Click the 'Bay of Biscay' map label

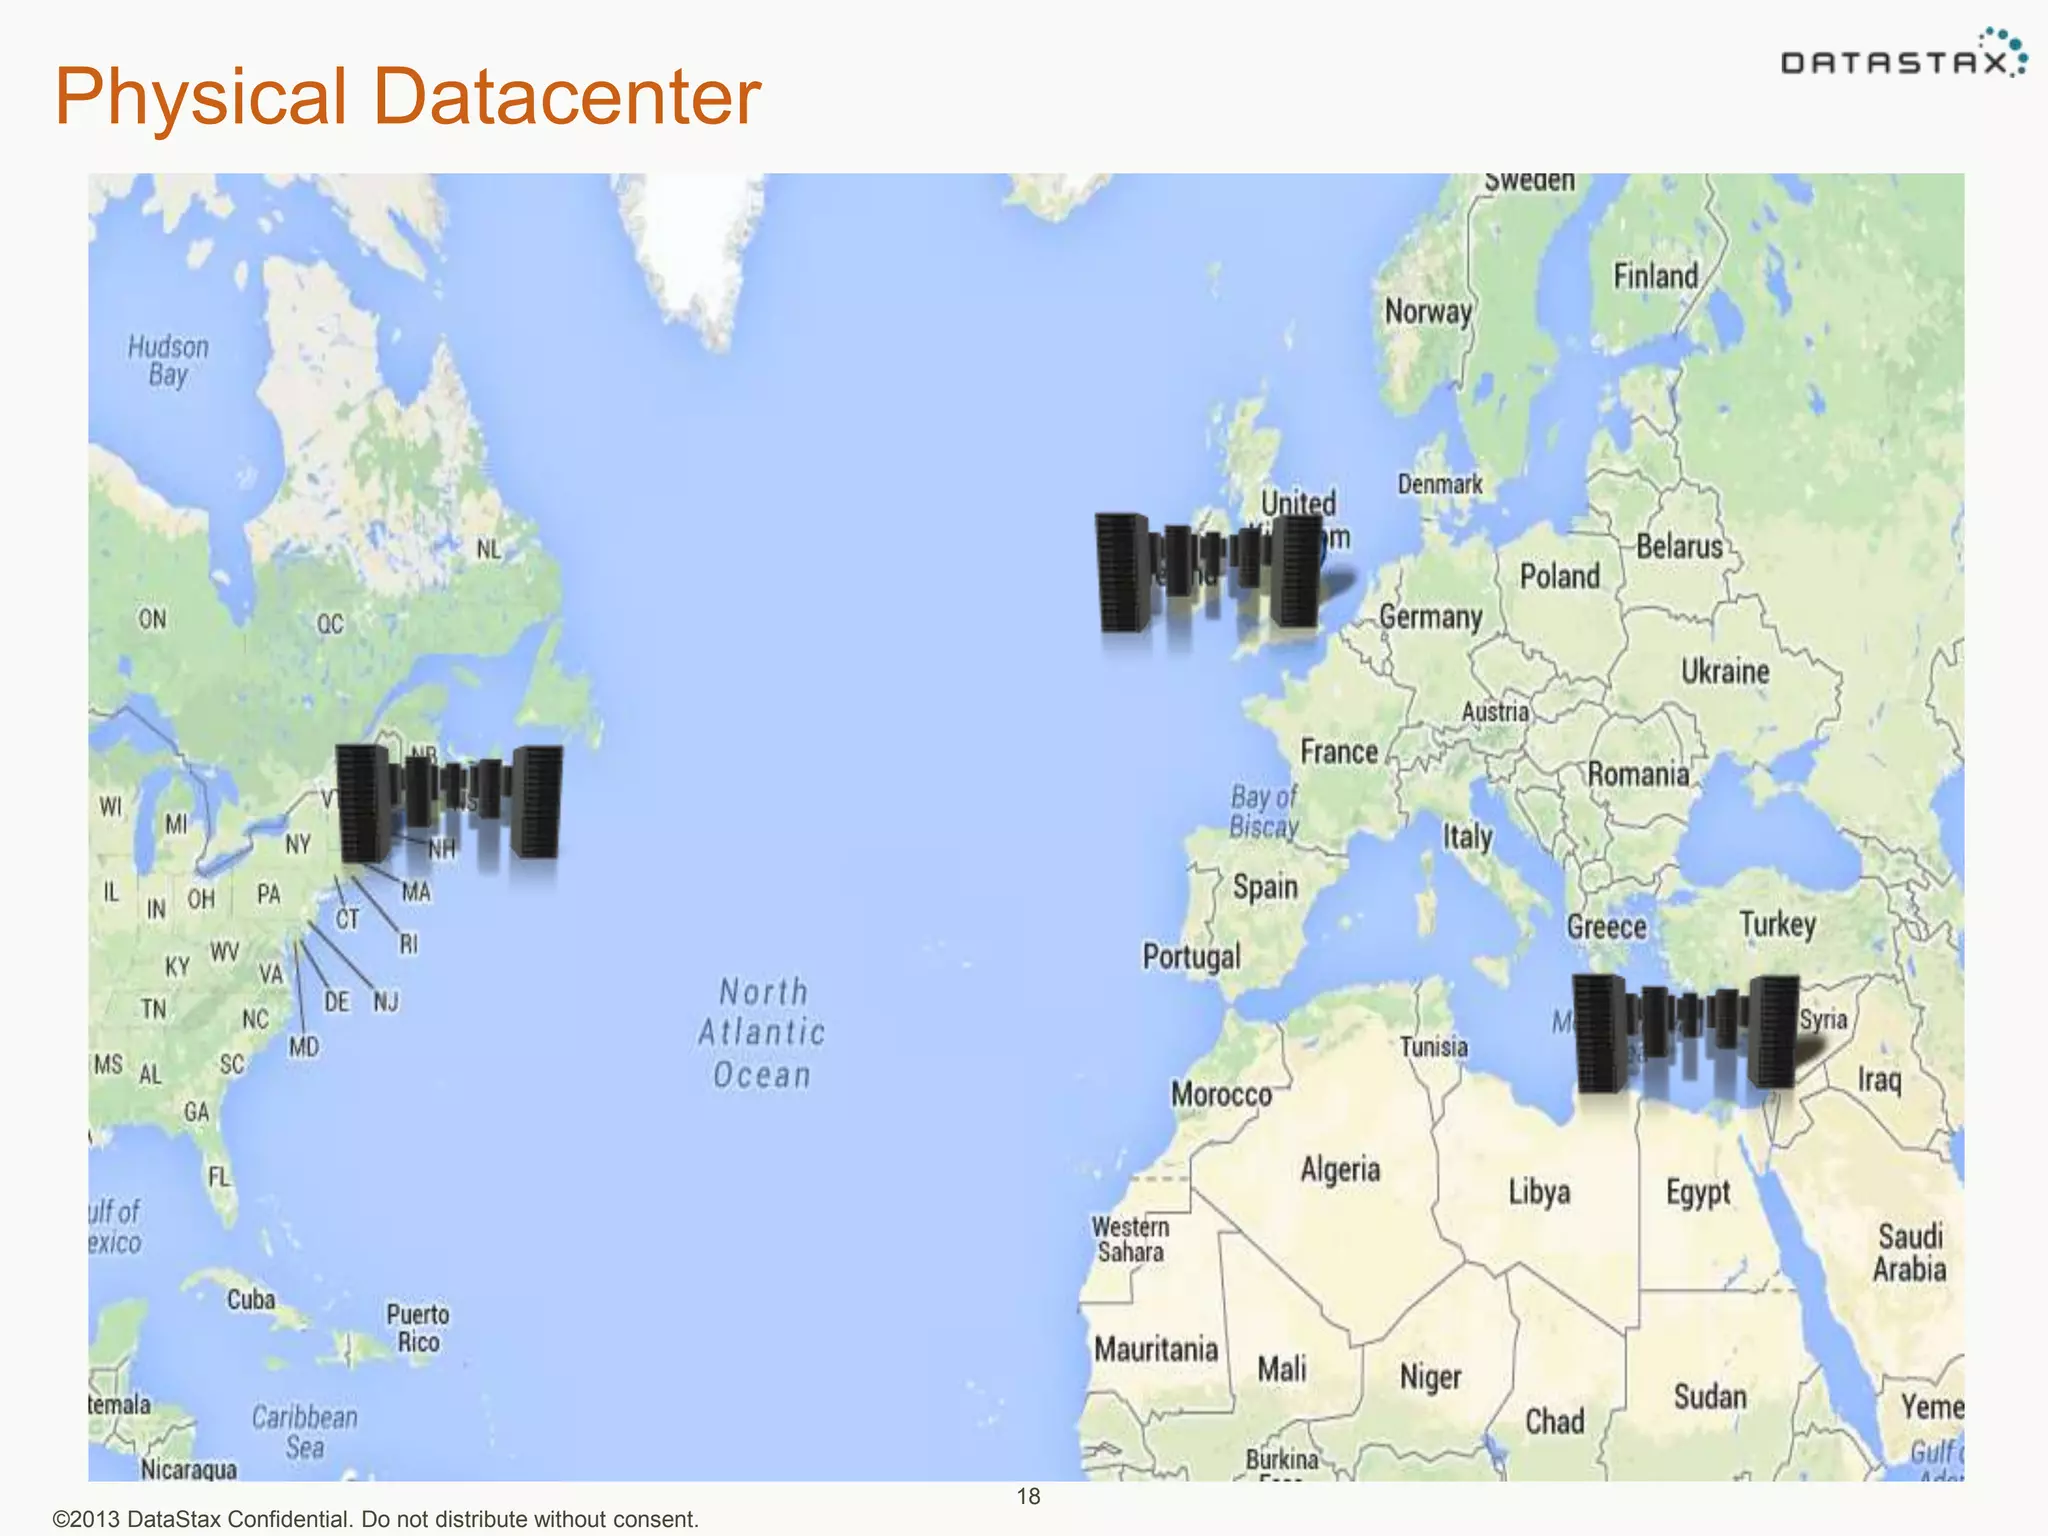pyautogui.click(x=1264, y=811)
